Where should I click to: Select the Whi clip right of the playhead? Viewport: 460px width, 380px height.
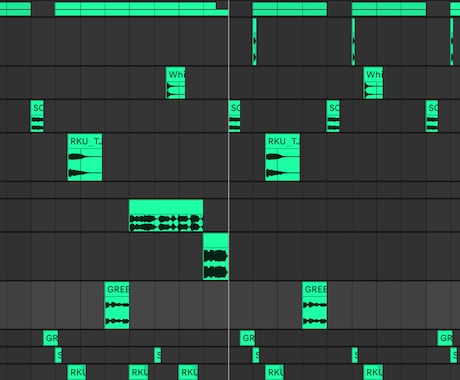point(373,83)
